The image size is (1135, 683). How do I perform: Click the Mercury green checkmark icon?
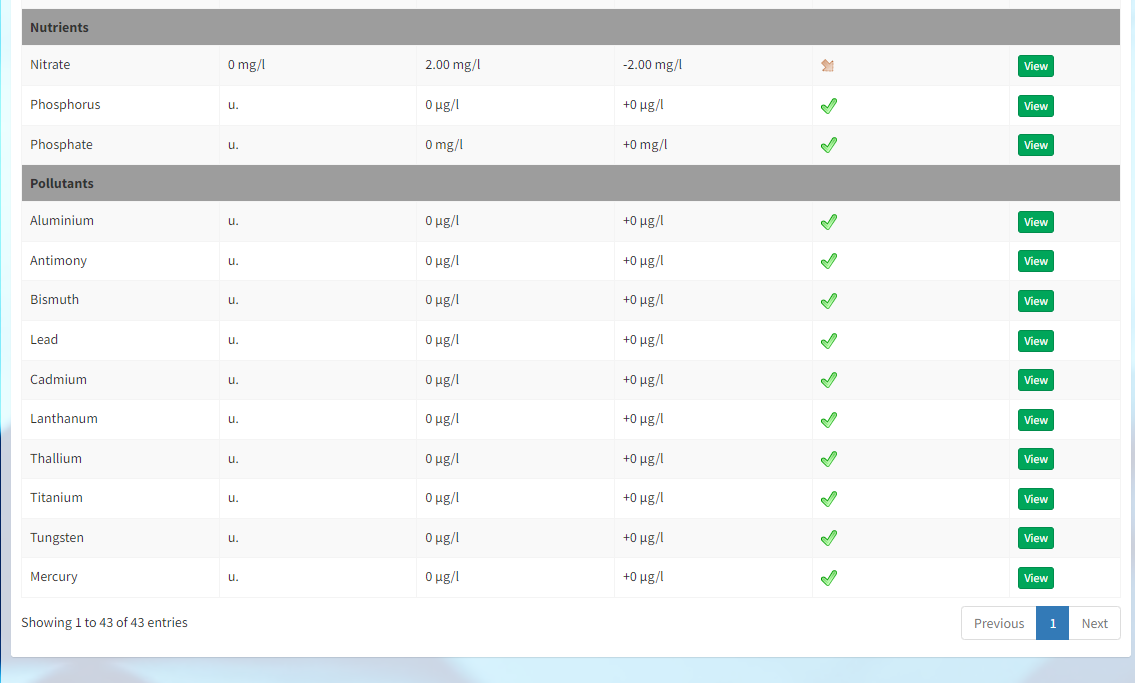(829, 577)
